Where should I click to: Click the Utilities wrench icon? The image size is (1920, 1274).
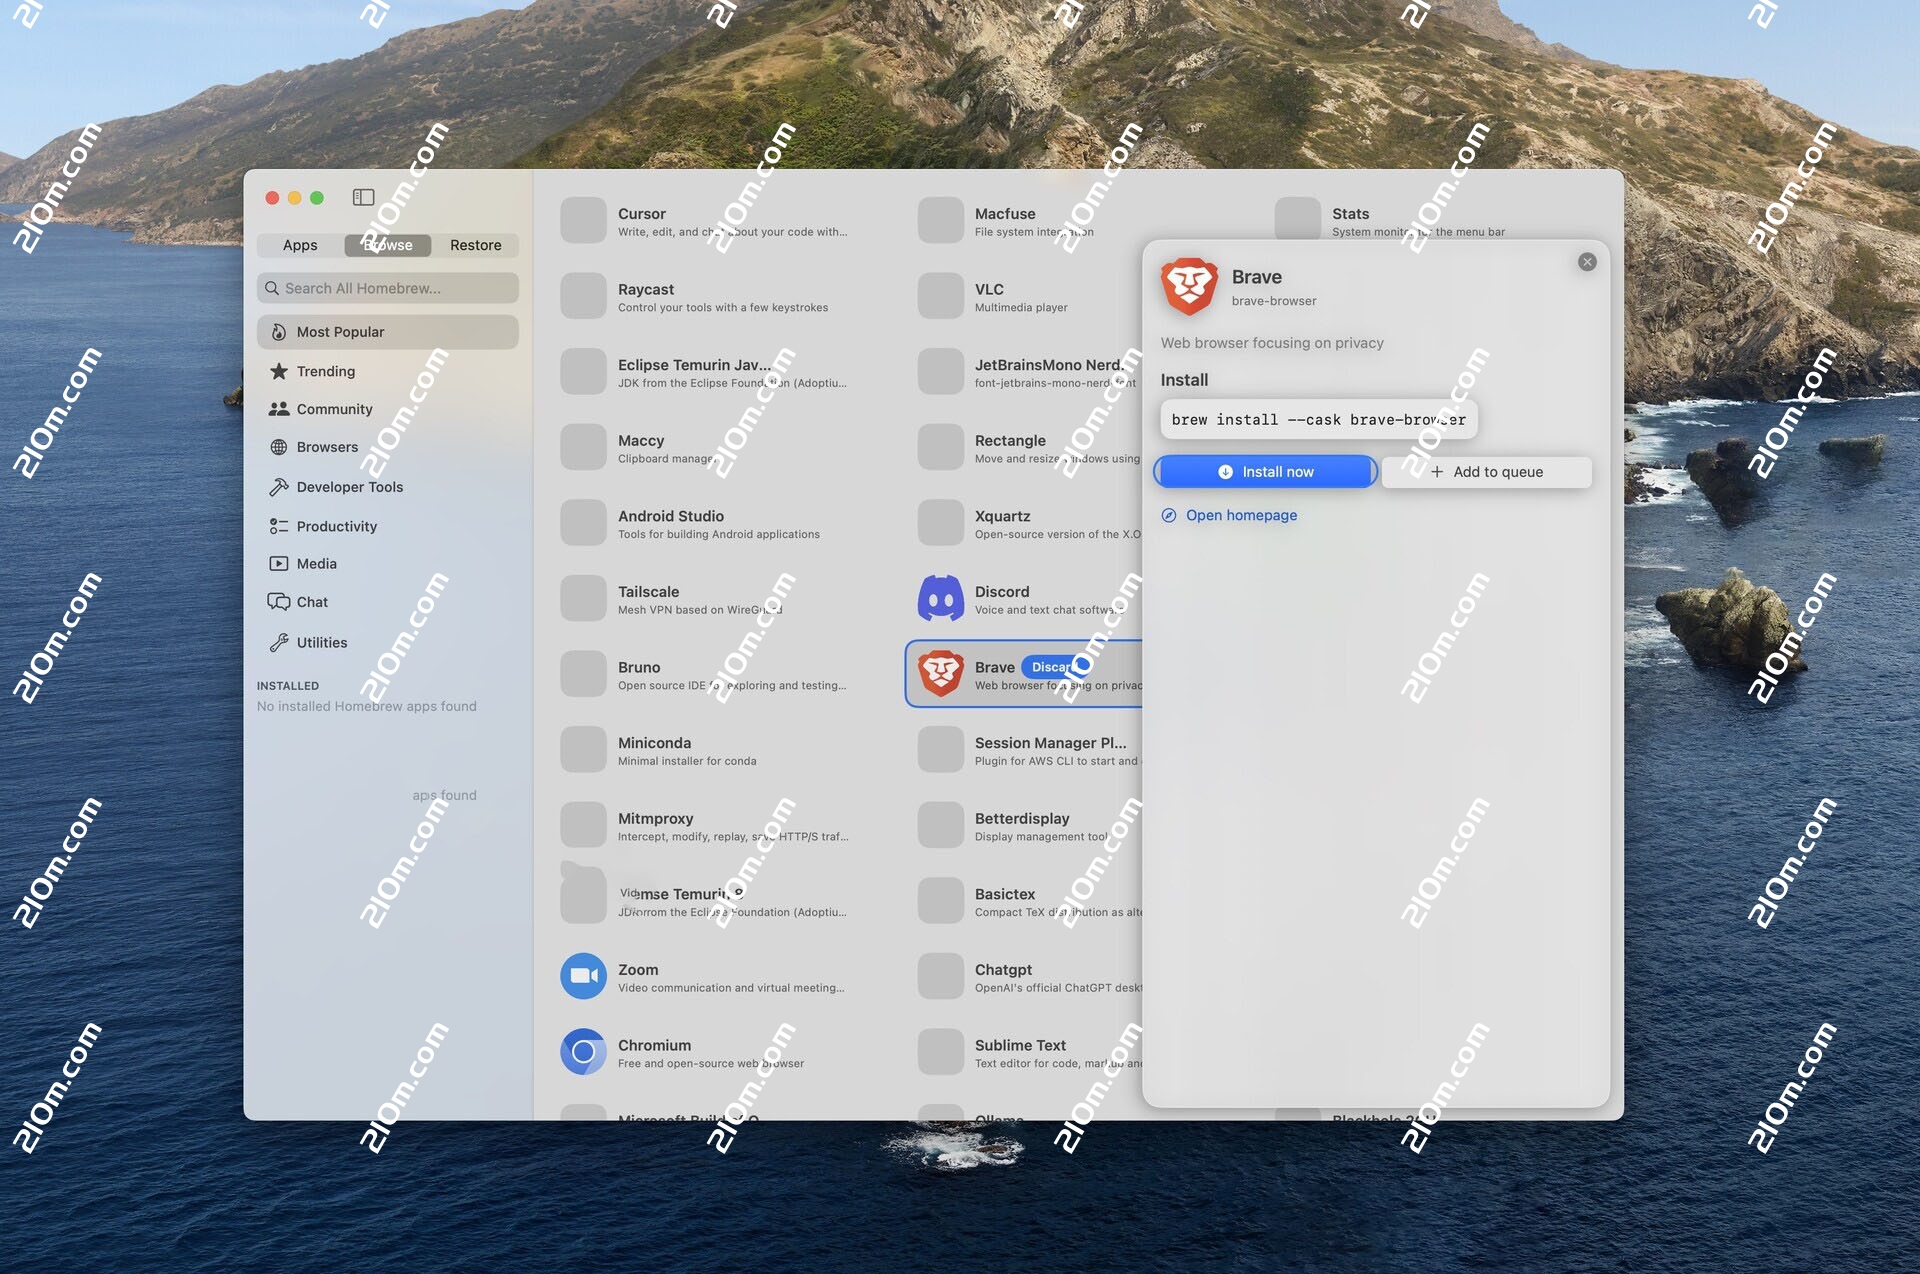pyautogui.click(x=279, y=643)
